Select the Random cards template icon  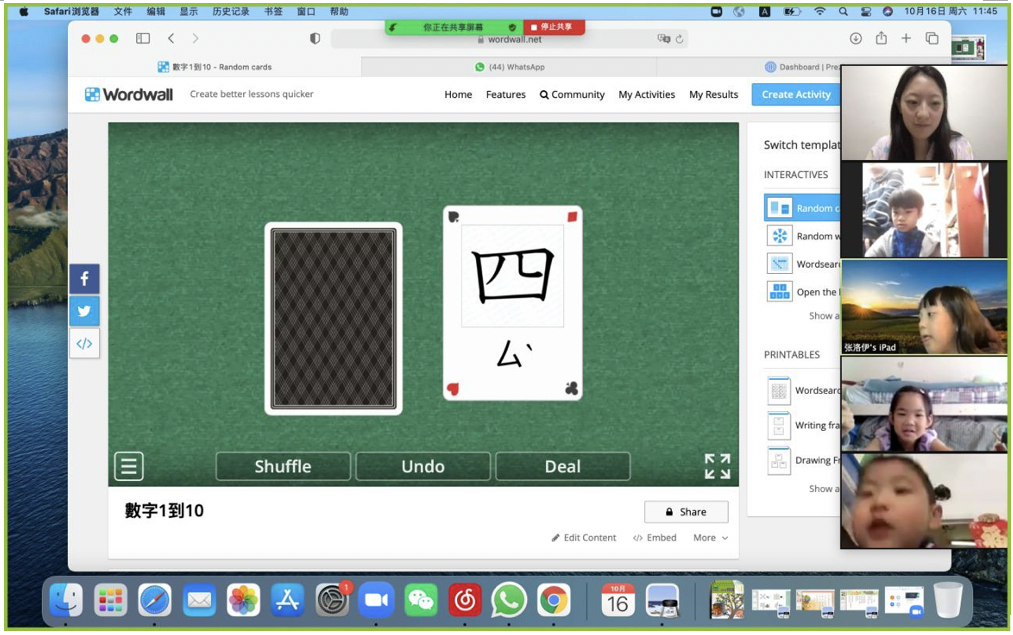point(779,208)
